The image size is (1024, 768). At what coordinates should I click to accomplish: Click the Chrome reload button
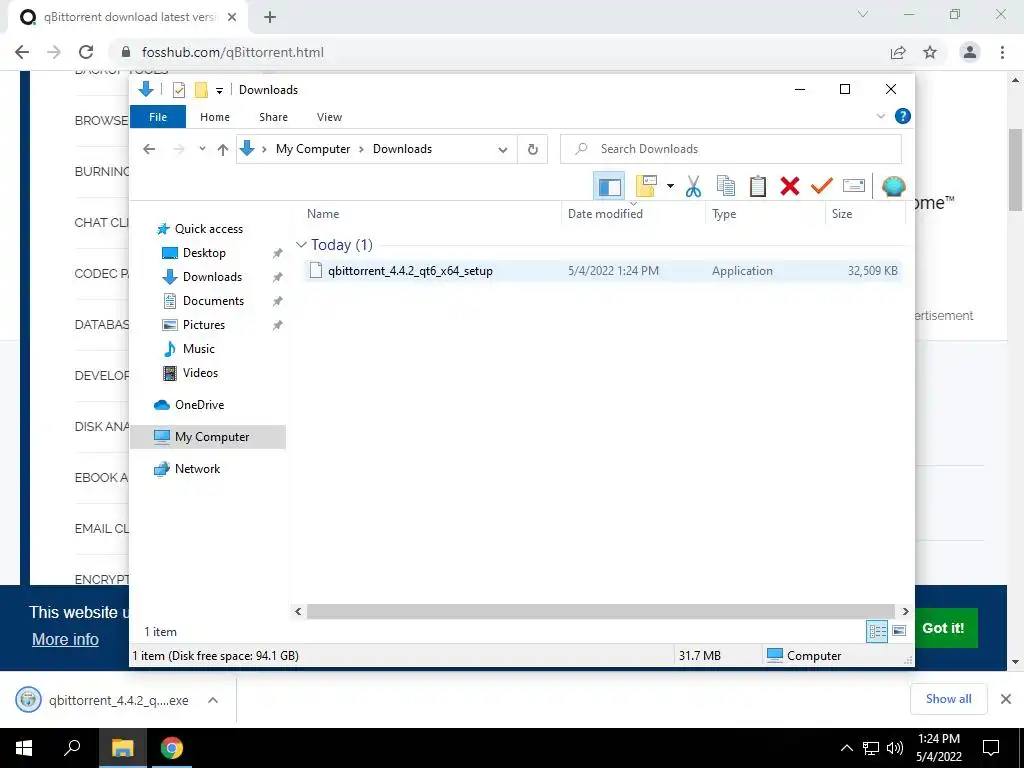click(86, 52)
